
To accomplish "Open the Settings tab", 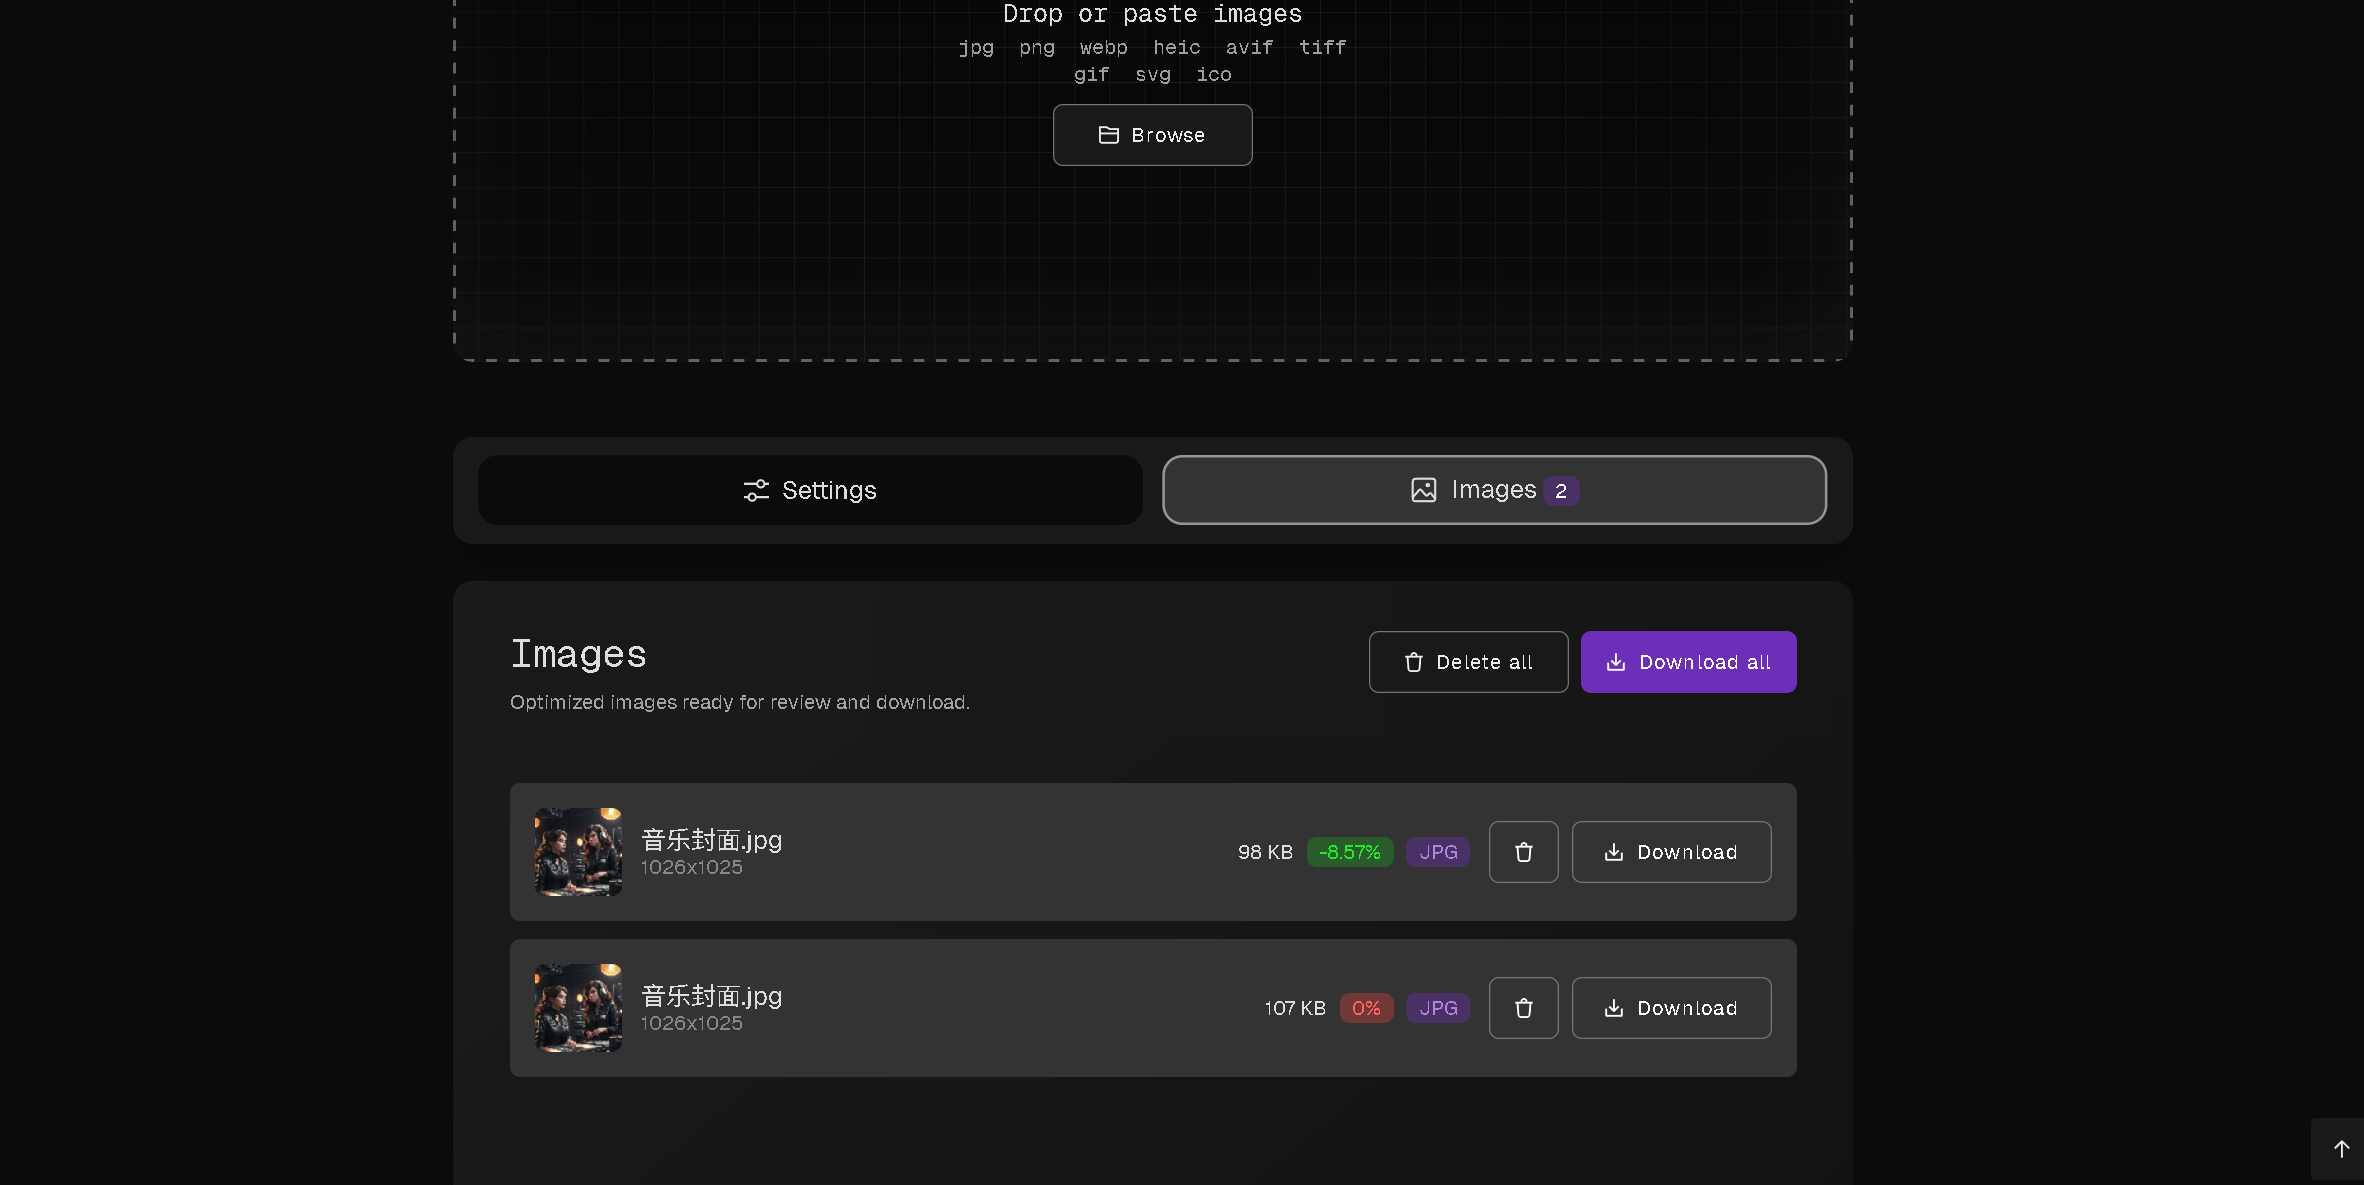I will pyautogui.click(x=810, y=490).
